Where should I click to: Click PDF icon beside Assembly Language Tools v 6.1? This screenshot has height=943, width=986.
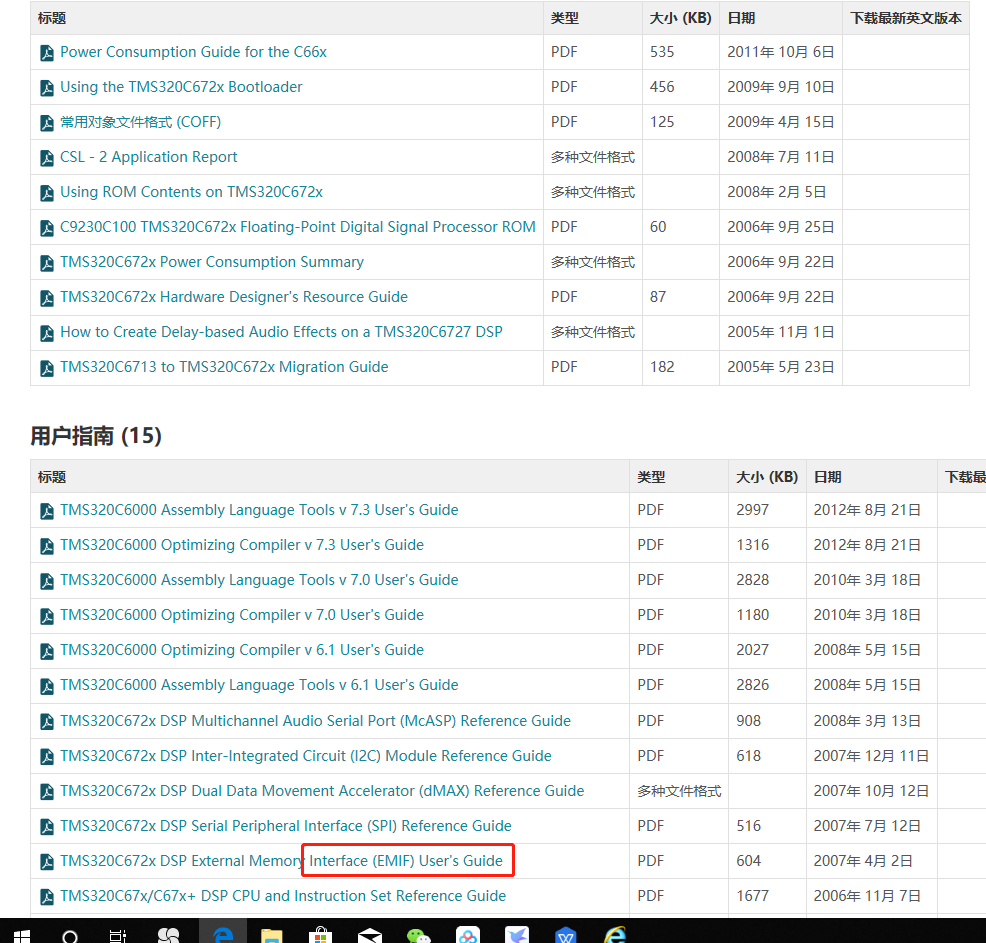(x=47, y=686)
